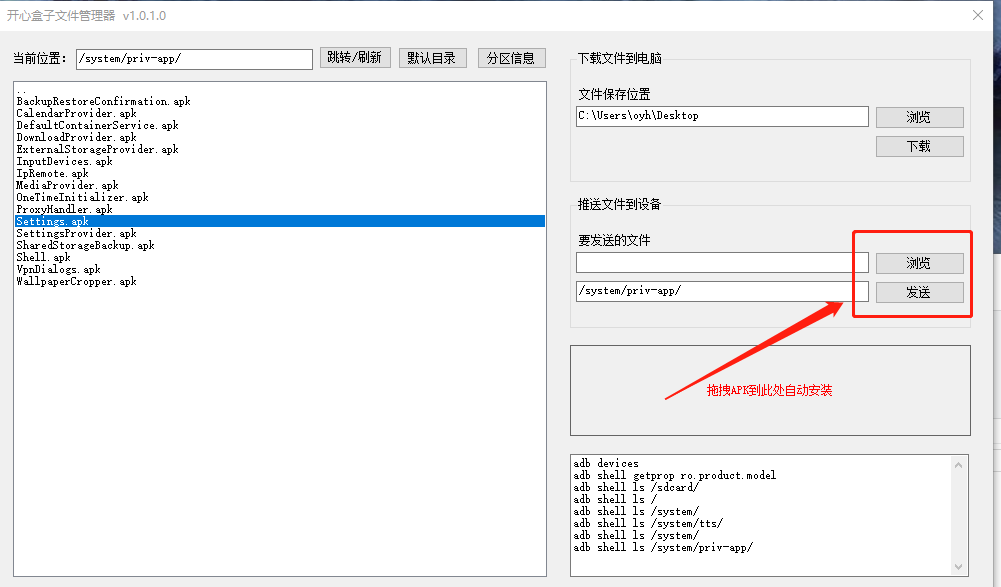The image size is (1001, 587).
Task: Click the 'adb shell ls /sdcard/' log line
Action: click(x=636, y=487)
